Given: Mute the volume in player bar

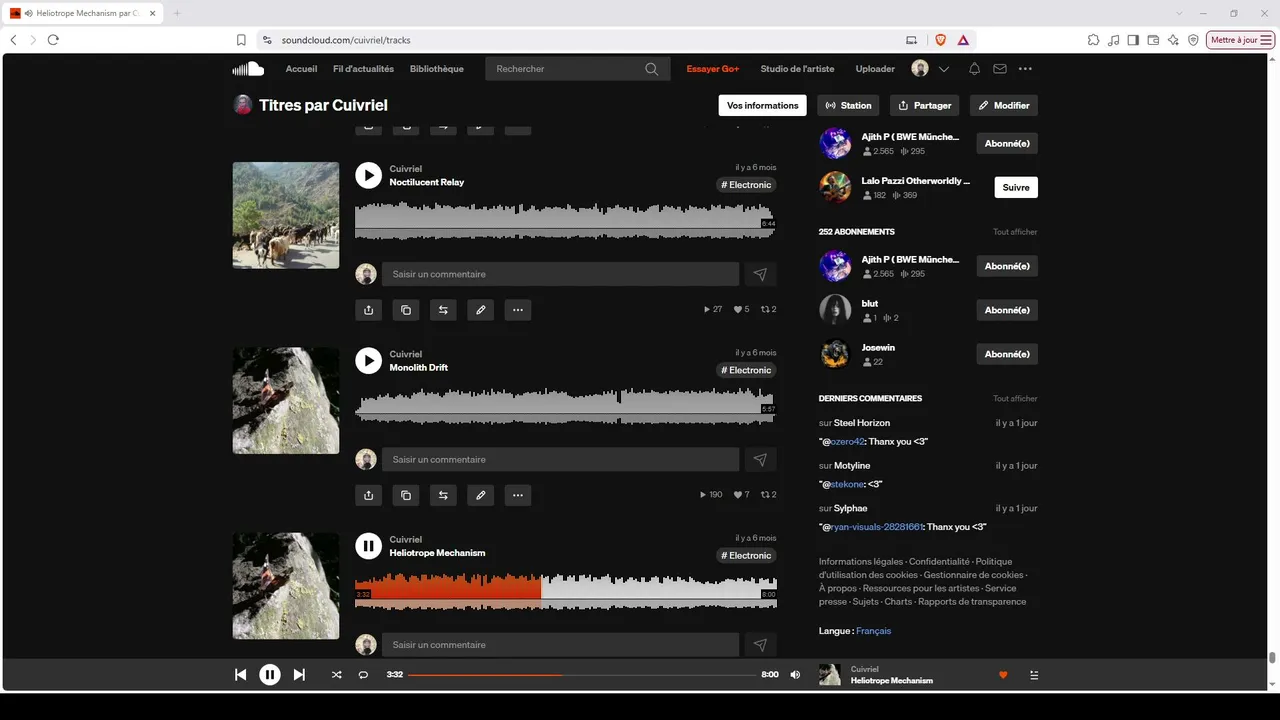Looking at the screenshot, I should point(795,675).
